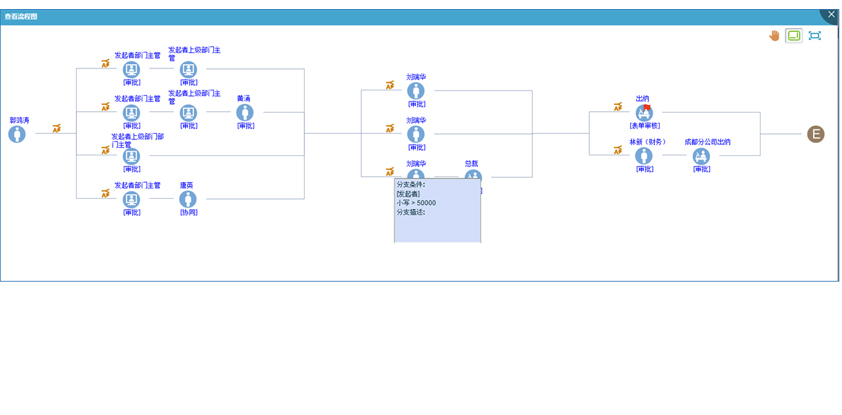
Task: Click the condition icon right after 郭鸿涛
Action: (56, 128)
